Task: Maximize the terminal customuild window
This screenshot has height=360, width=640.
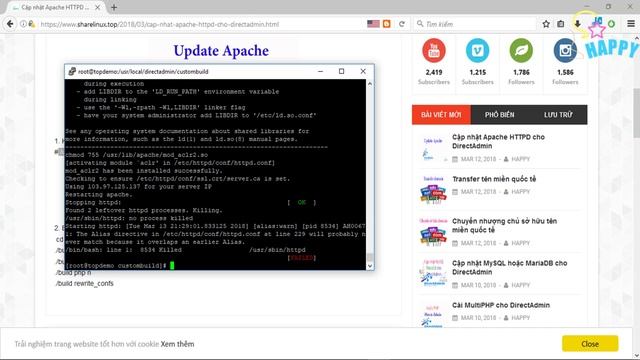Action: [342, 71]
